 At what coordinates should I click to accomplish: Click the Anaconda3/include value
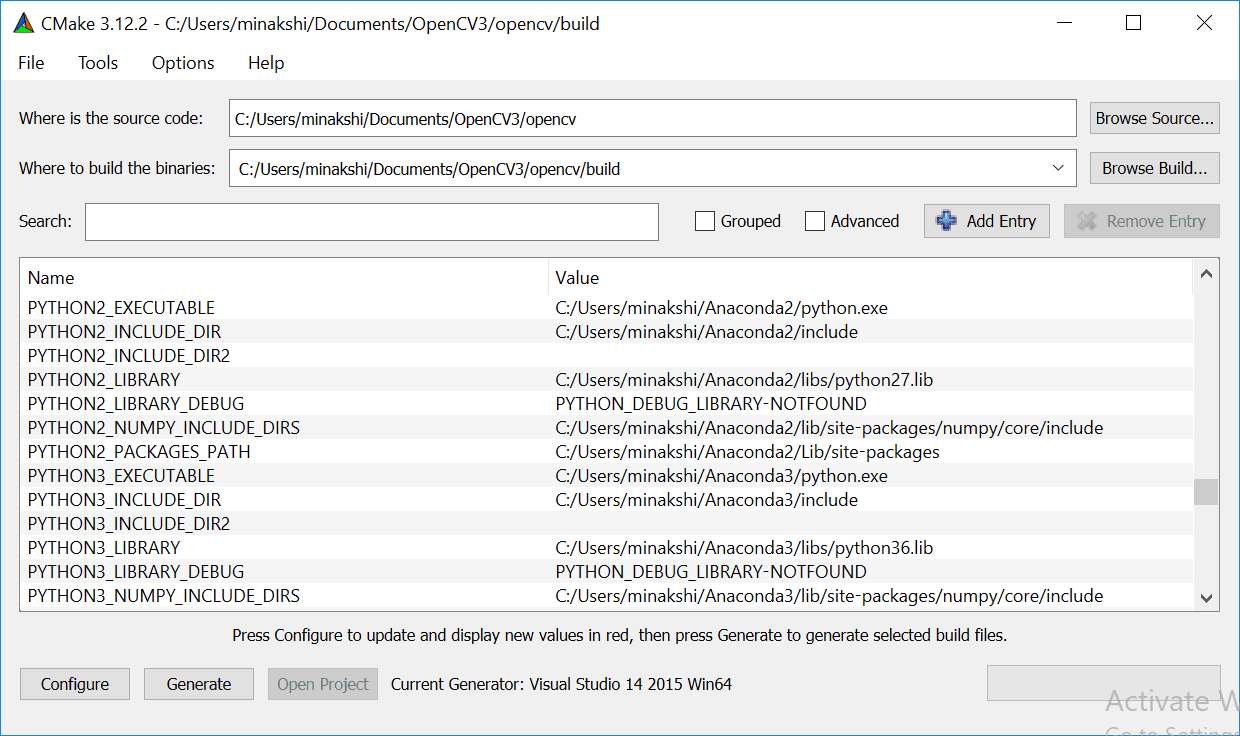pos(707,499)
